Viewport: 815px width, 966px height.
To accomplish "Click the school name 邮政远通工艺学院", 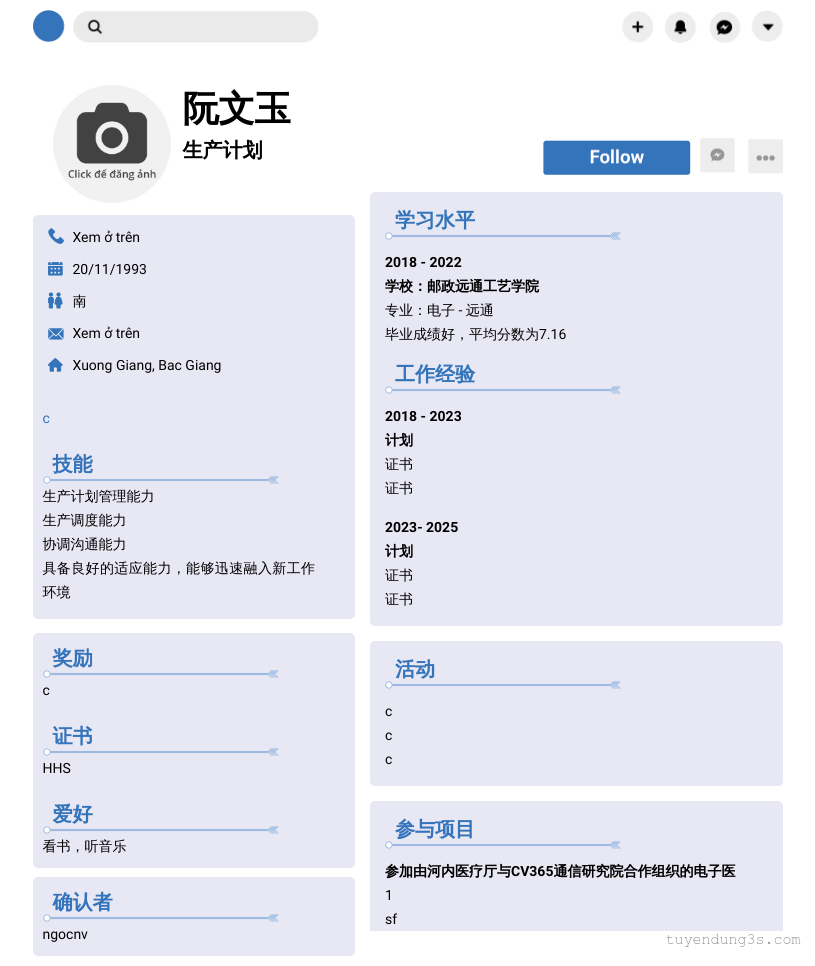I will [x=483, y=286].
